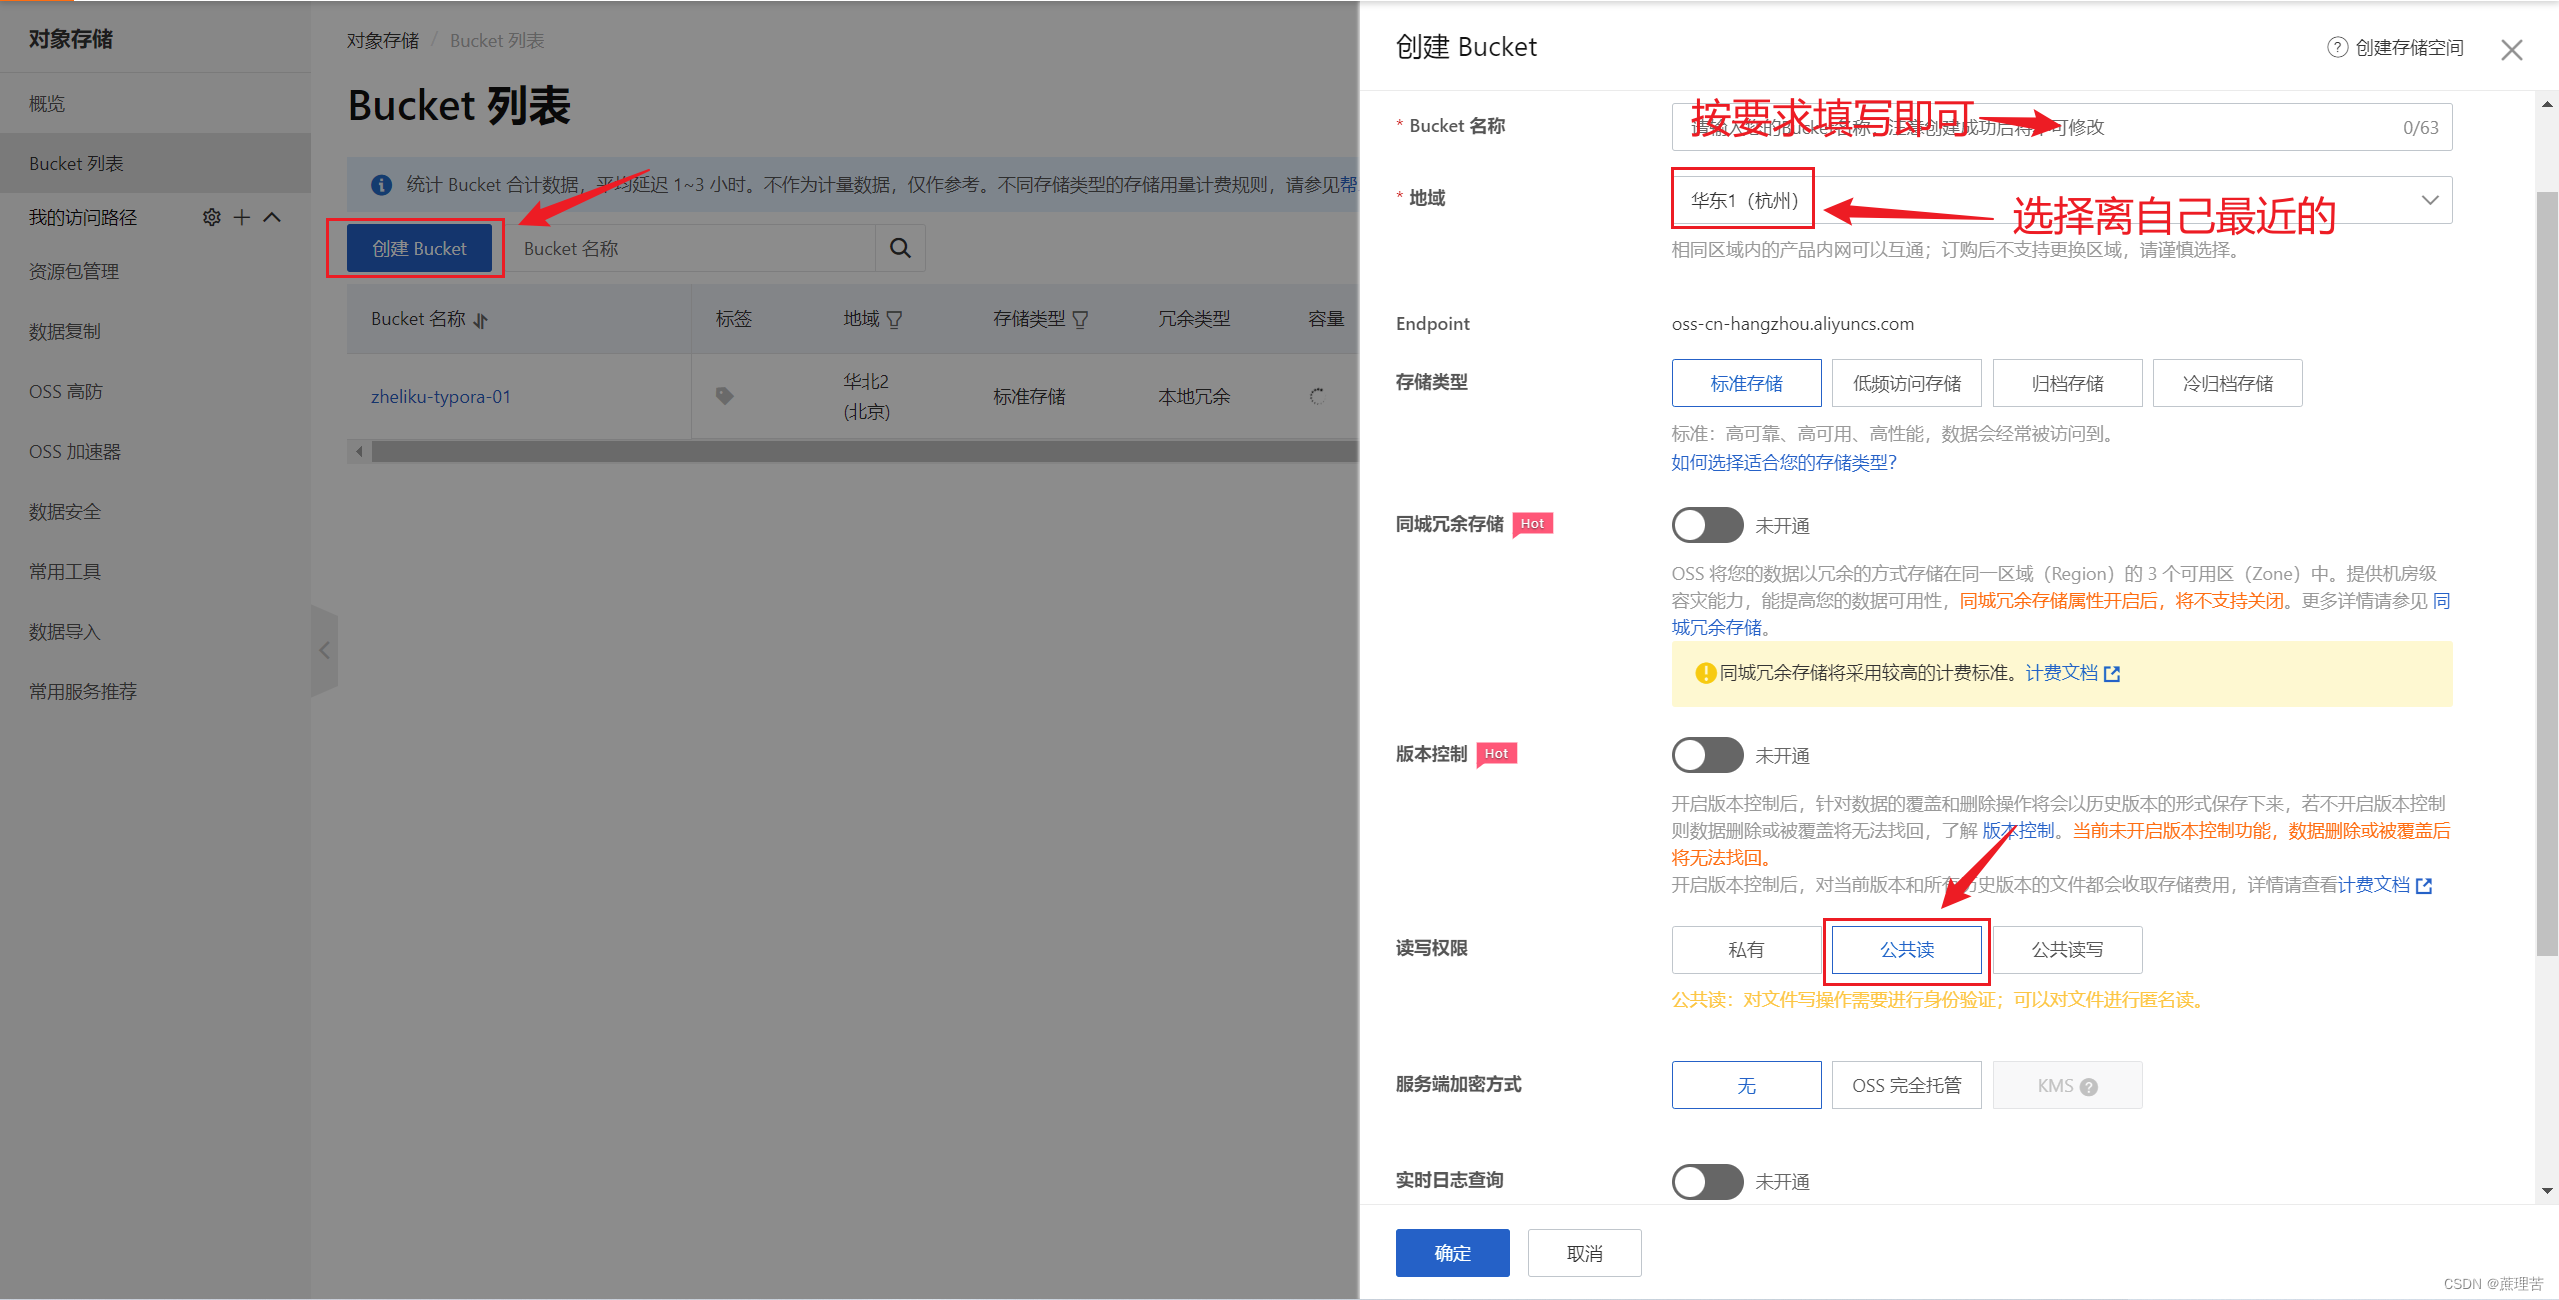Open the 创建存储空间 help link
Image resolution: width=2559 pixels, height=1300 pixels.
(x=2396, y=47)
